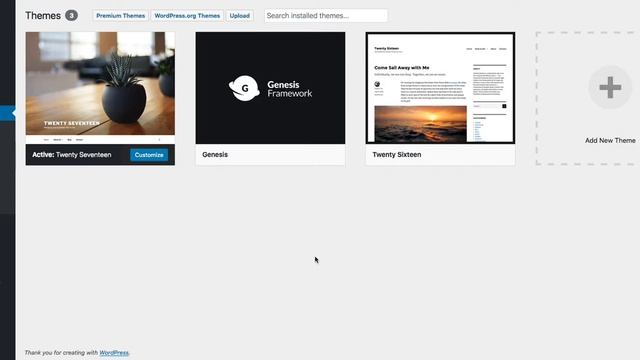
Task: Click the theme count badge 3
Action: coord(71,16)
